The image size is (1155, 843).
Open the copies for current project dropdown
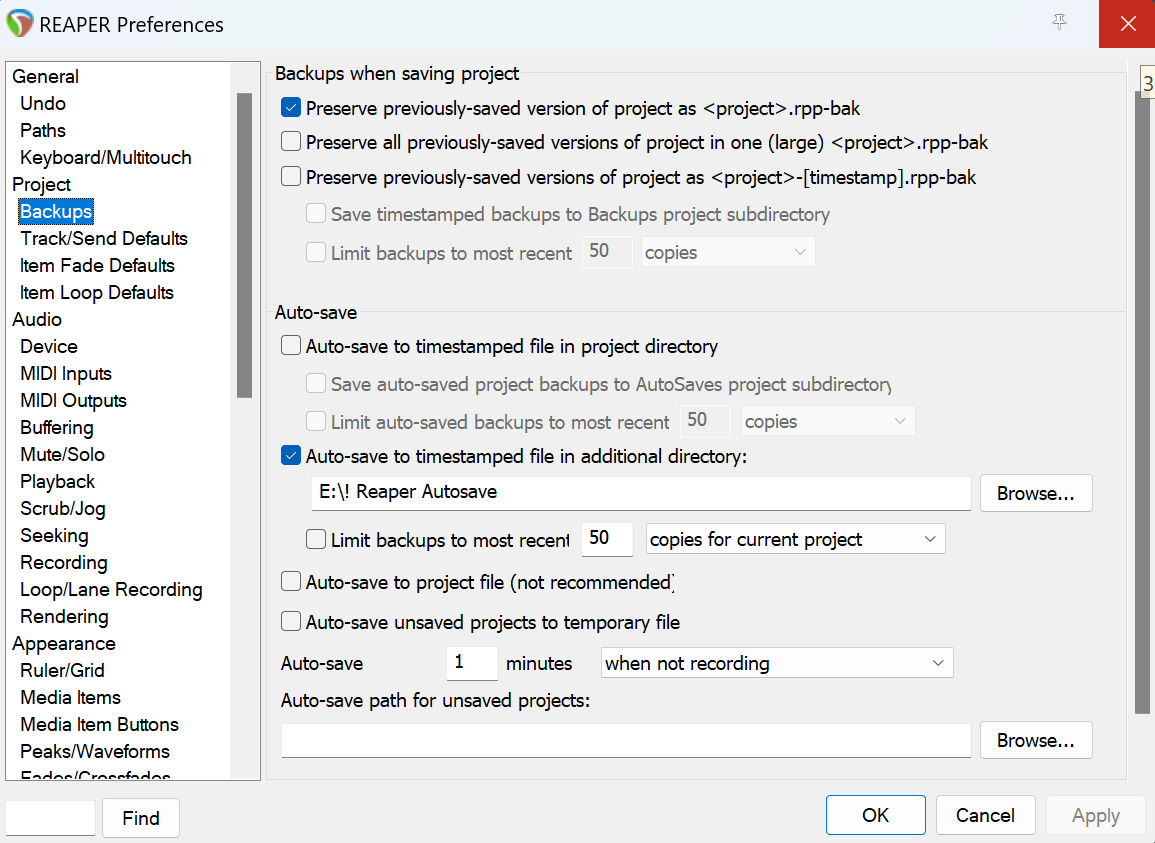(x=795, y=539)
